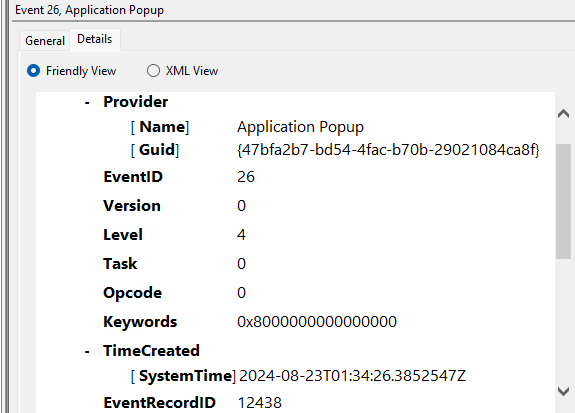The width and height of the screenshot is (575, 413).
Task: Click the vertical scrollbar thumb
Action: (x=563, y=201)
